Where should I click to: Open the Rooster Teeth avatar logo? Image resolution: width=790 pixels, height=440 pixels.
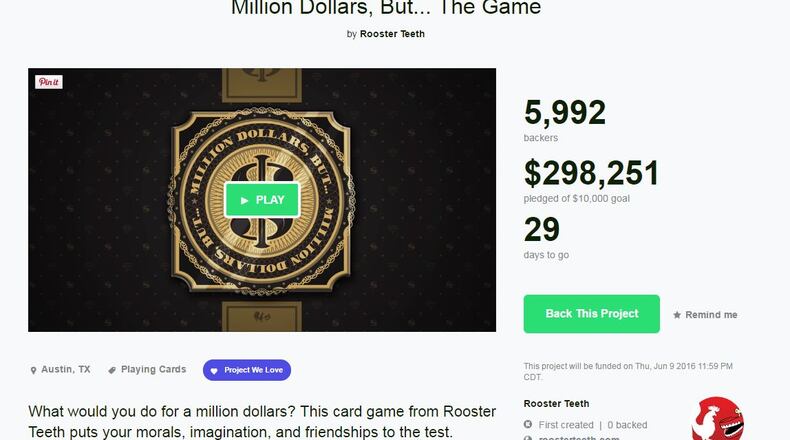tap(718, 420)
